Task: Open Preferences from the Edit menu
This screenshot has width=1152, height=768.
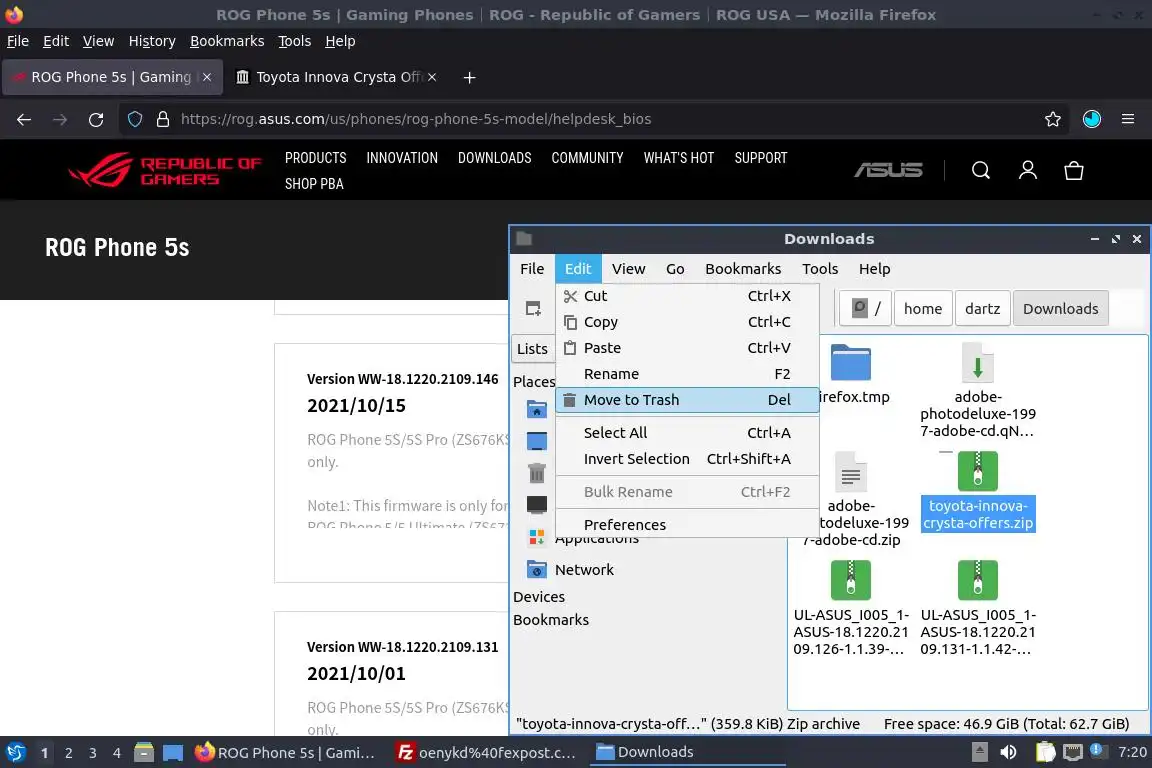Action: click(x=687, y=525)
